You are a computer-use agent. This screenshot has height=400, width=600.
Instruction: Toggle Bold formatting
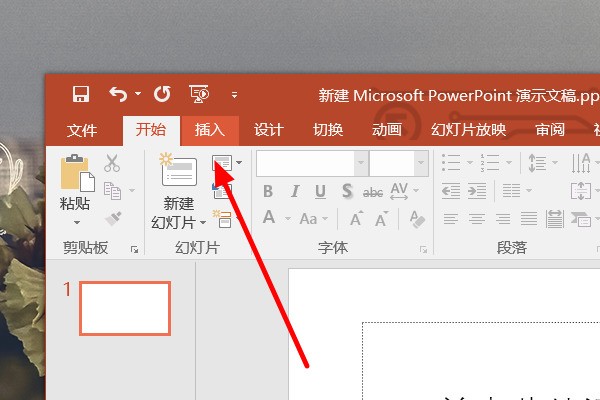[x=268, y=192]
